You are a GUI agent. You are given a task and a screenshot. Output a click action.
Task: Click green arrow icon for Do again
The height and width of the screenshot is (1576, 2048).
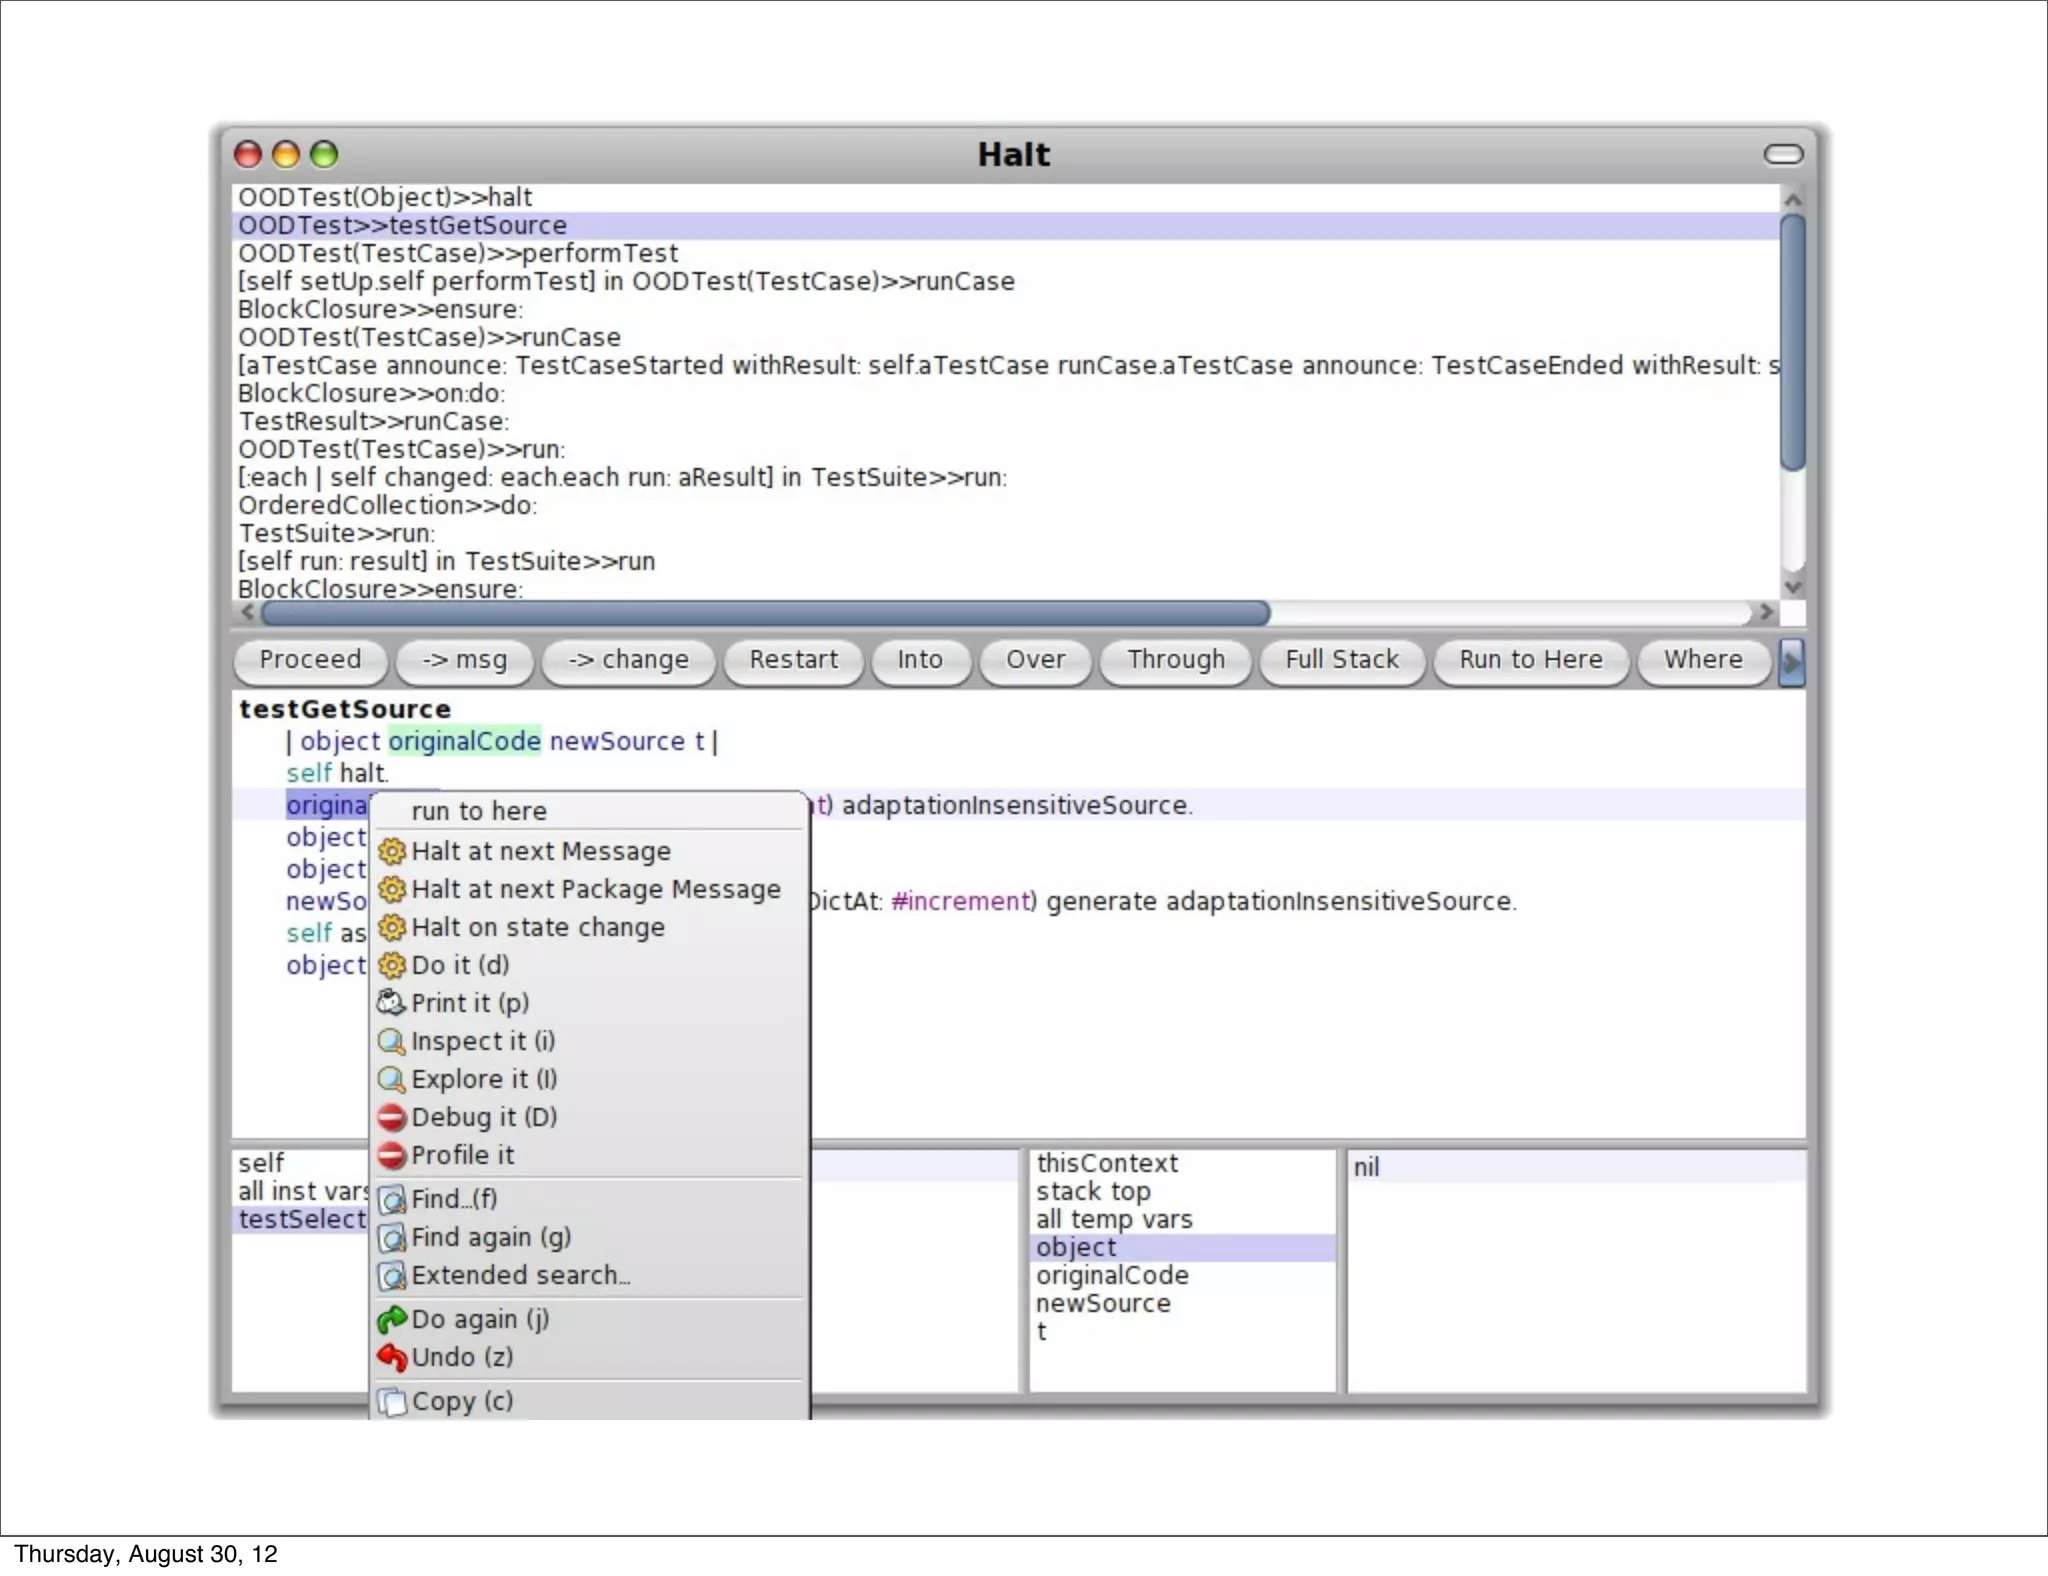pyautogui.click(x=391, y=1319)
